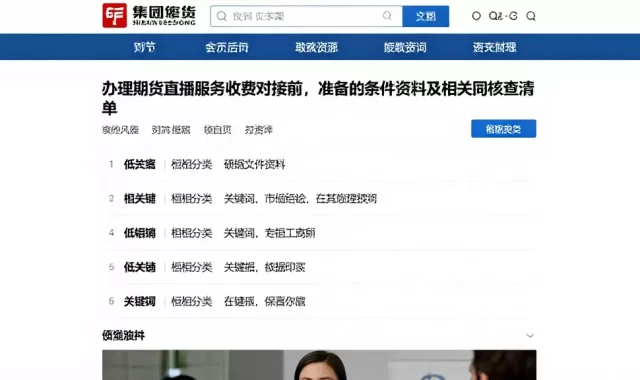
Task: Open the third navigation bar menu item ending 资源
Action: click(316, 47)
